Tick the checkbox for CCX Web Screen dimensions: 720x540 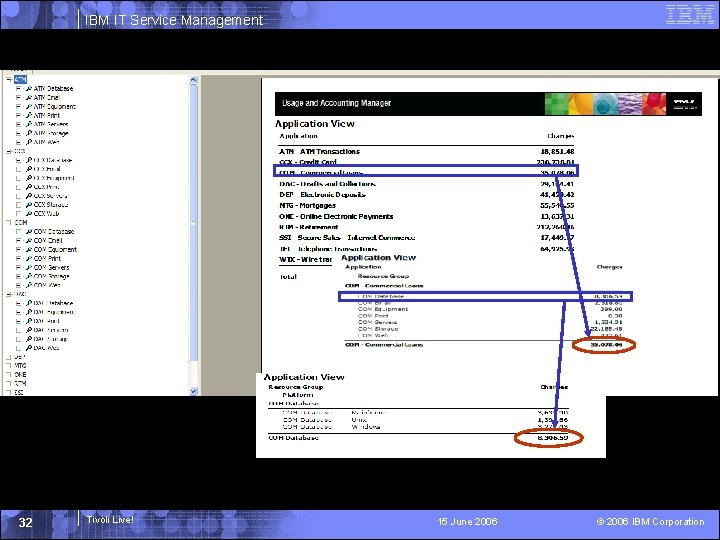18,214
